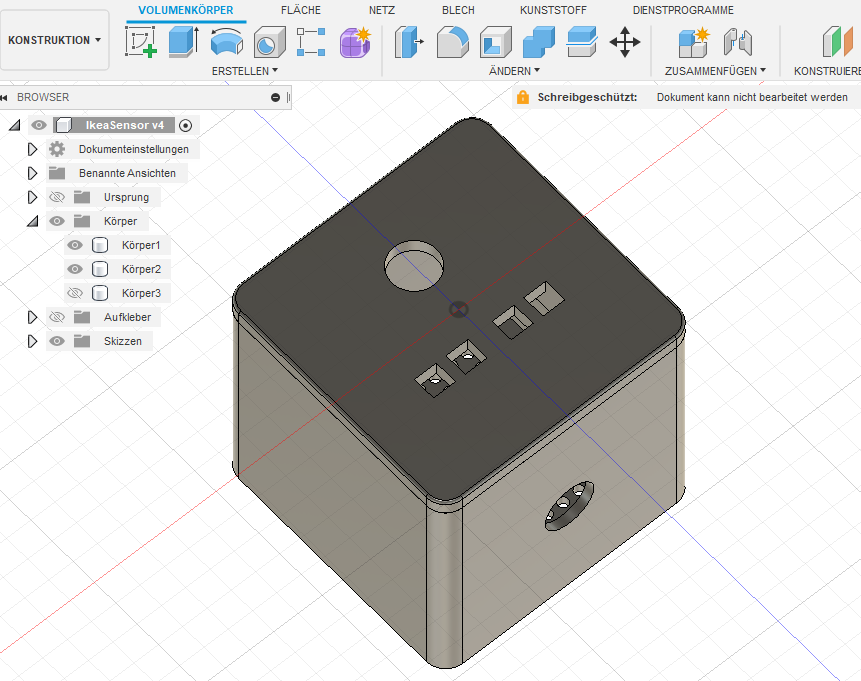This screenshot has height=681, width=861.
Task: Click the IkeaSensor v4 component icon
Action: [63, 125]
